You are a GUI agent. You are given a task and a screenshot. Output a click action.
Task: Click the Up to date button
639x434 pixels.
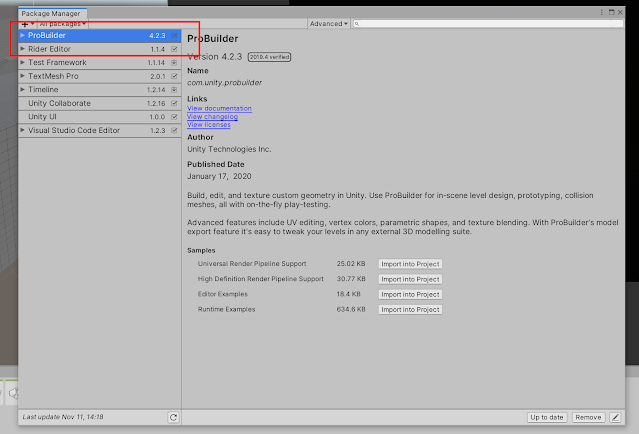coord(546,417)
